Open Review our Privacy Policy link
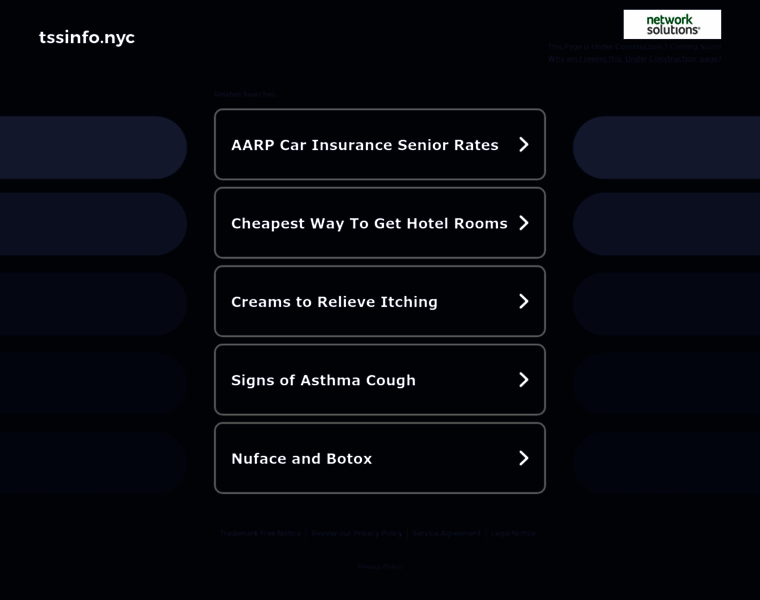760x600 pixels. pyautogui.click(x=356, y=533)
